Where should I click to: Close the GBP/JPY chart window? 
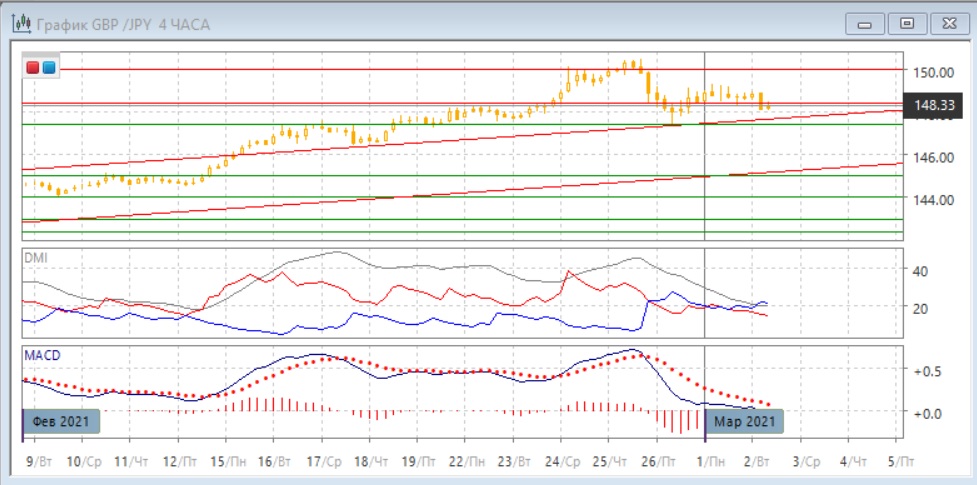tap(947, 23)
